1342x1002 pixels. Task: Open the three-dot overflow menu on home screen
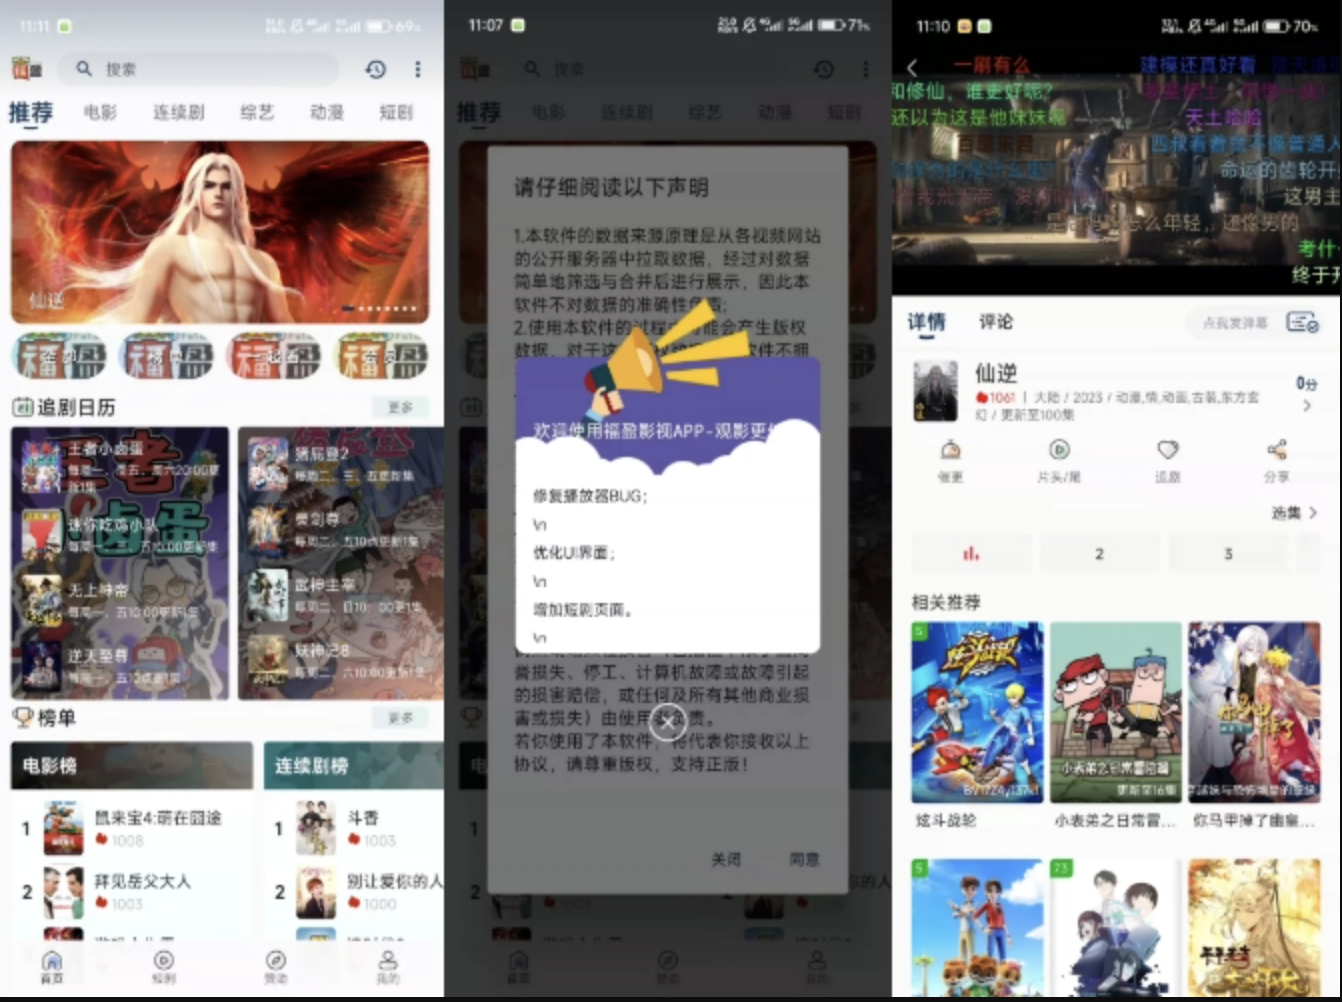(417, 69)
